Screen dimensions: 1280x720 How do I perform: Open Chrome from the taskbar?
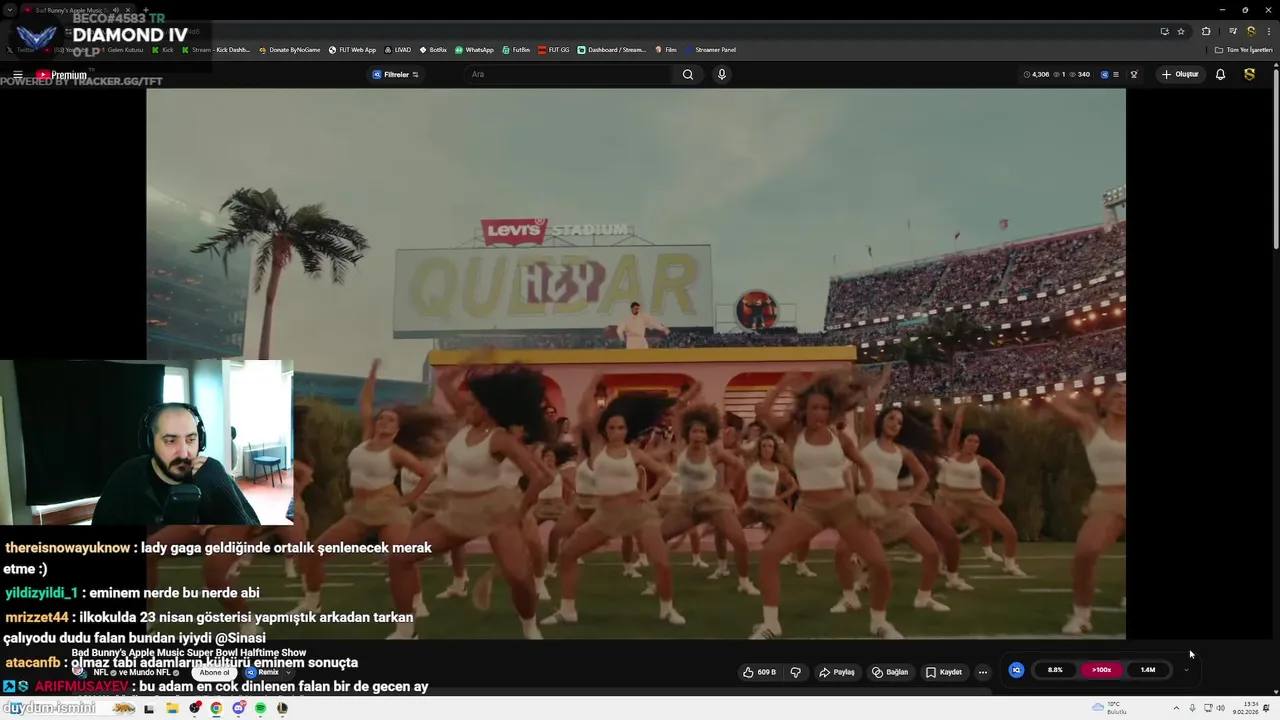[x=216, y=708]
